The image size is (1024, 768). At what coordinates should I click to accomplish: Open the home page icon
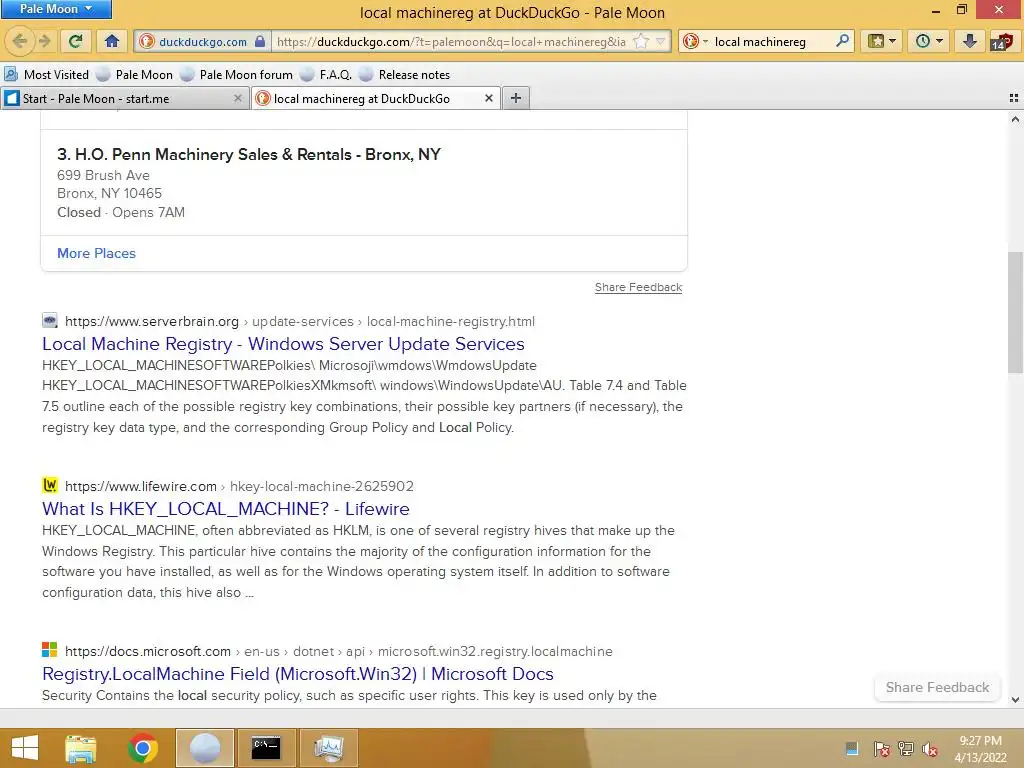pos(112,41)
